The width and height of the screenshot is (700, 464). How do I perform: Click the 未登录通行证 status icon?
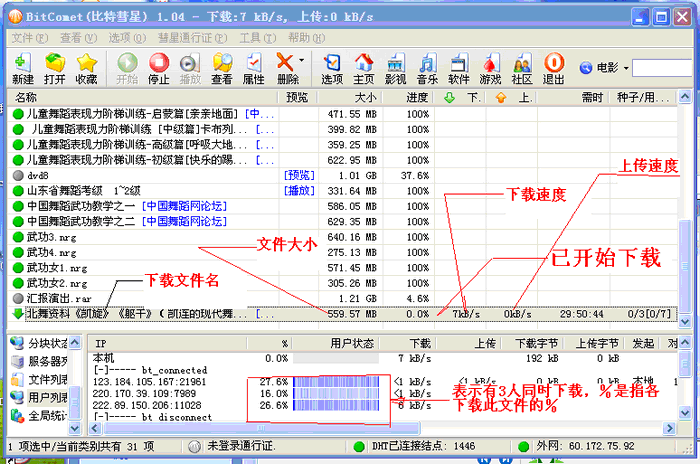(194, 446)
